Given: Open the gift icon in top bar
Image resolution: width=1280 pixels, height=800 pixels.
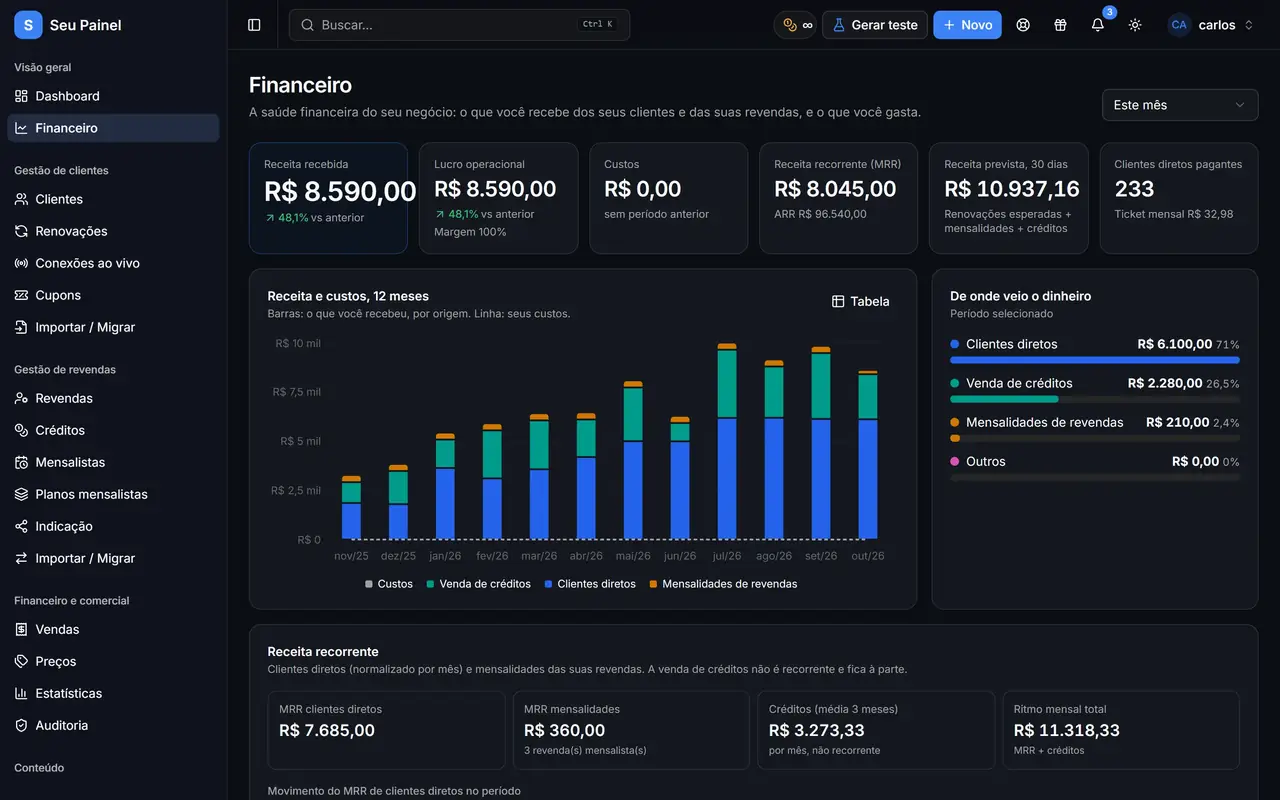Looking at the screenshot, I should tap(1060, 25).
